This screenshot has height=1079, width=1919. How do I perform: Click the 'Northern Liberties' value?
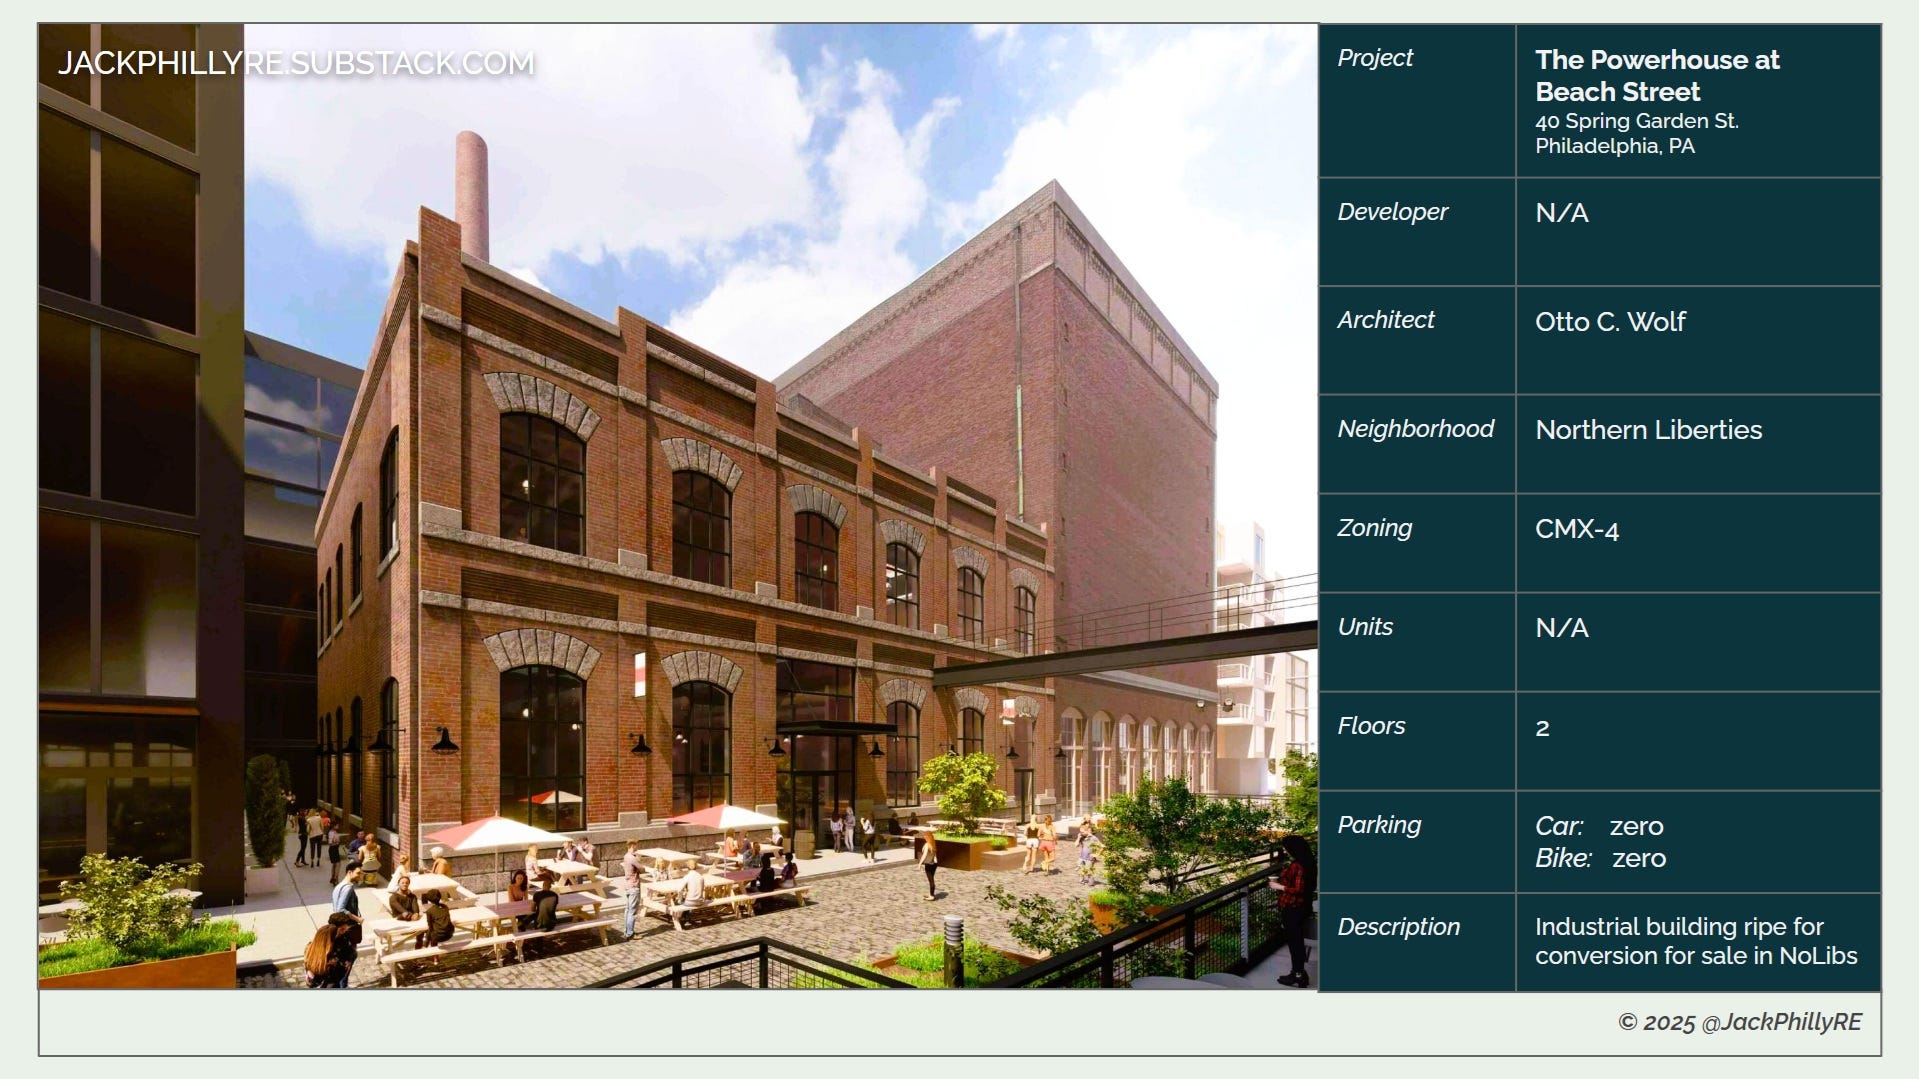click(1648, 430)
